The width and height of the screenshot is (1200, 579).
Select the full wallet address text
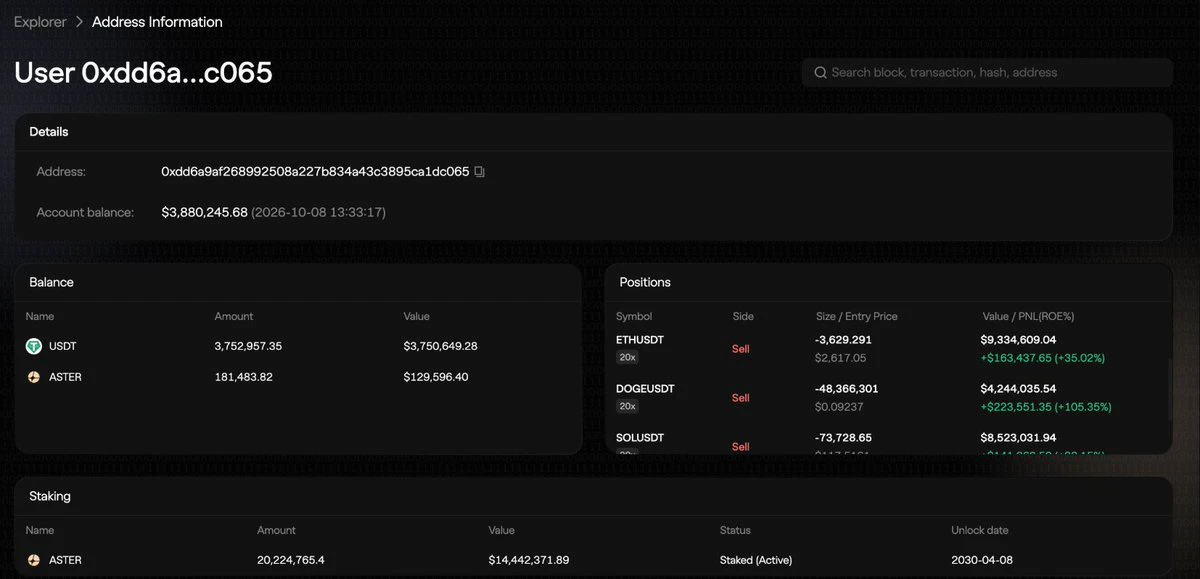pyautogui.click(x=315, y=172)
